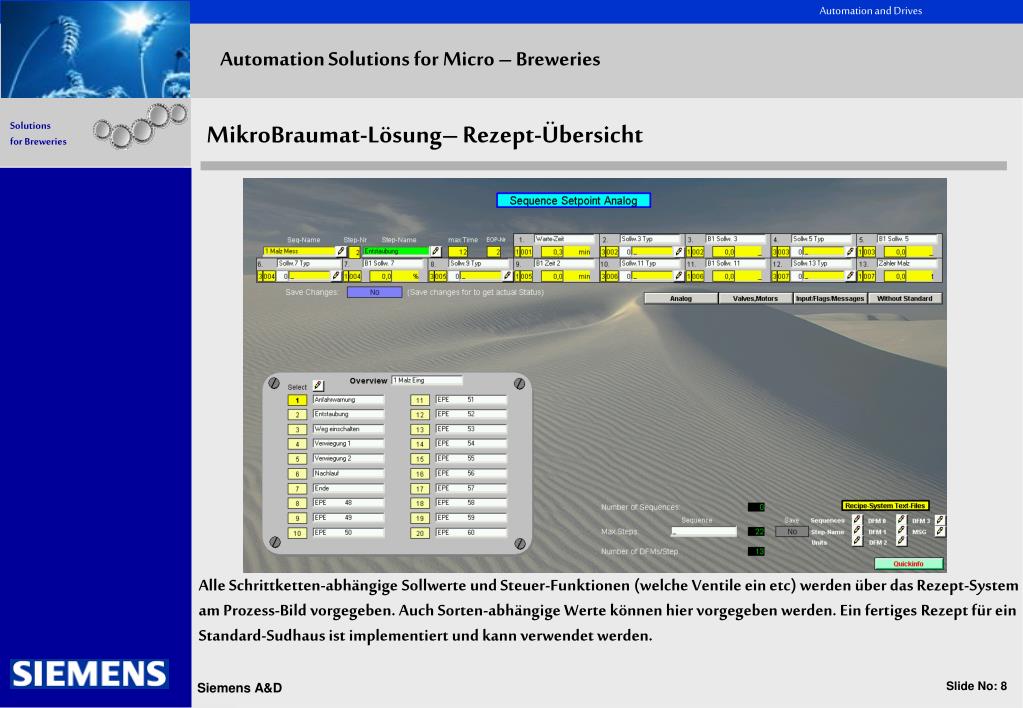Click step name EPE 60
Viewport: 1023px width, 708px height.
coord(471,533)
